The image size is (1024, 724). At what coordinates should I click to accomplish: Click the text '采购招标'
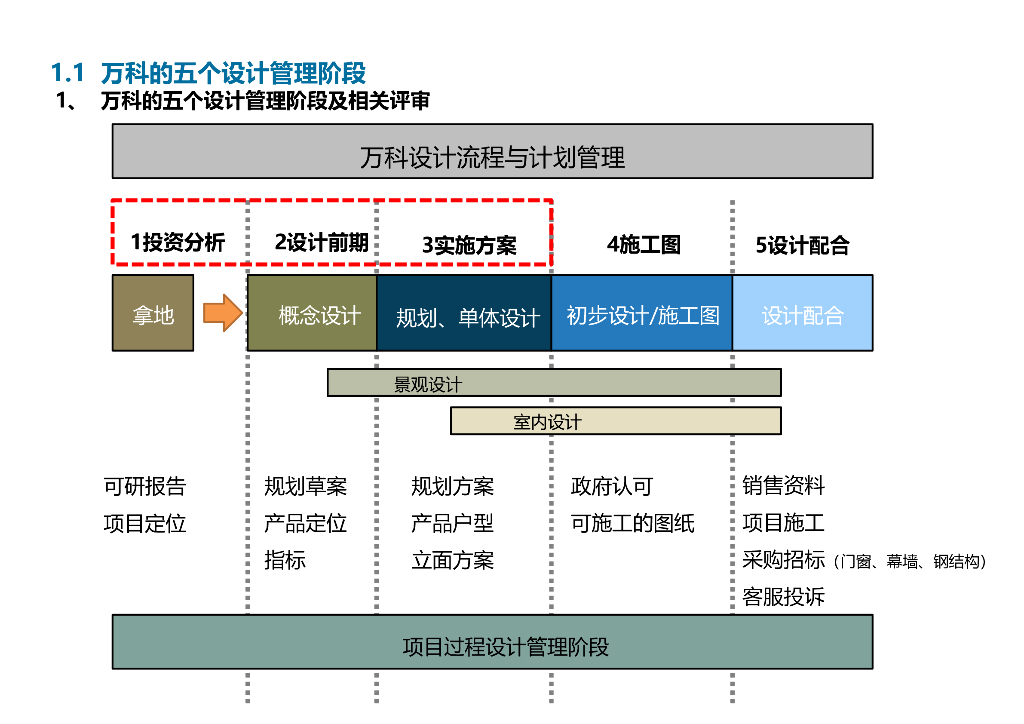click(784, 559)
